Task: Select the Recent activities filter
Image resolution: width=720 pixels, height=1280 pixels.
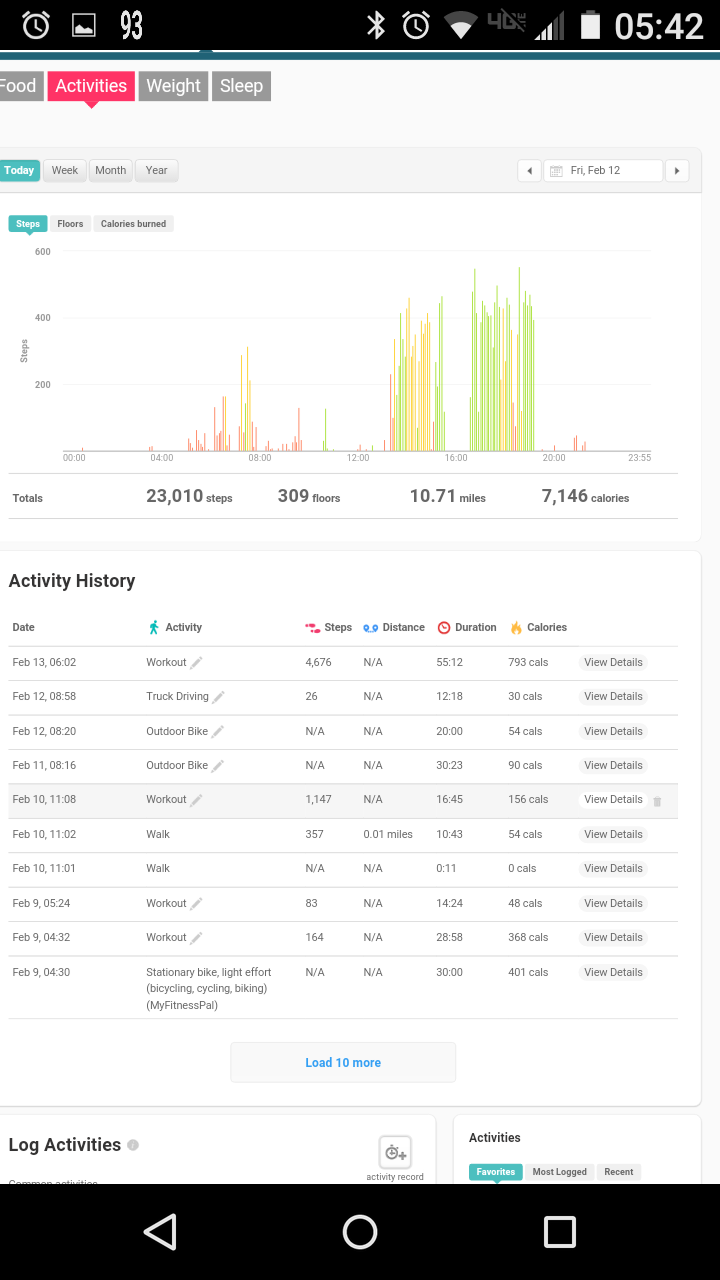Action: [x=619, y=1172]
